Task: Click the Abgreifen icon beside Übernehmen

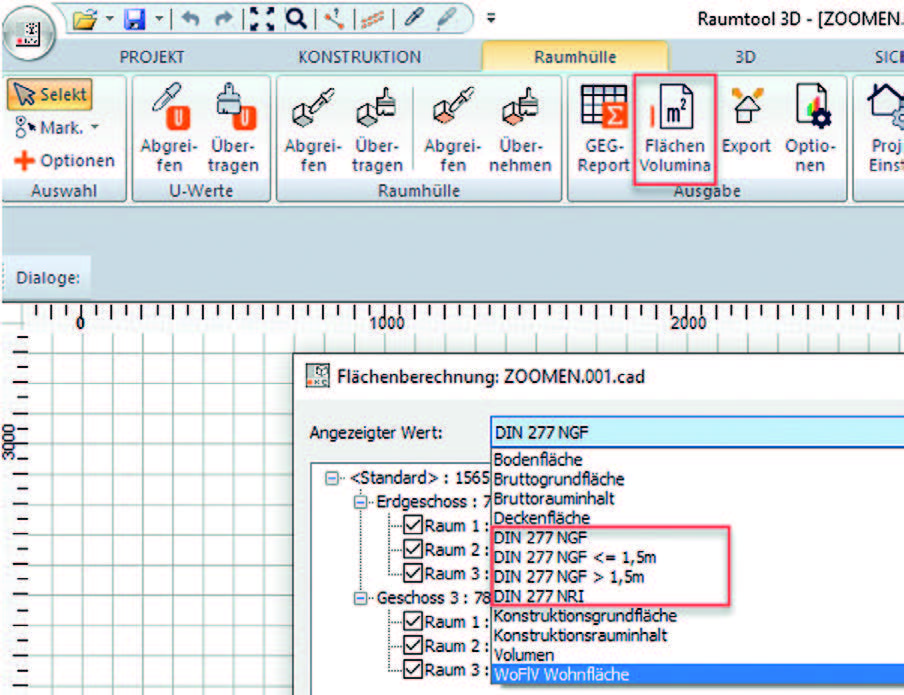Action: tap(453, 128)
